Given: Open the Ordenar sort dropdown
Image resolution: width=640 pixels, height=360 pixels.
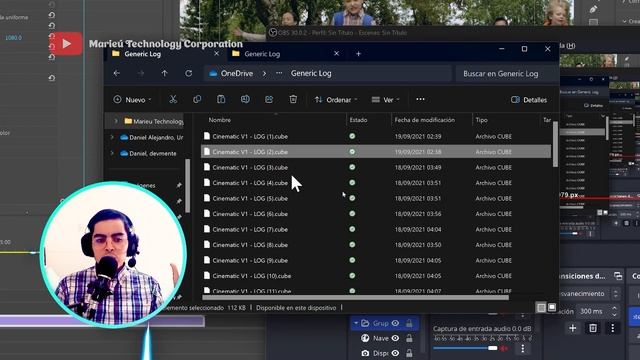Looking at the screenshot, I should (x=336, y=100).
